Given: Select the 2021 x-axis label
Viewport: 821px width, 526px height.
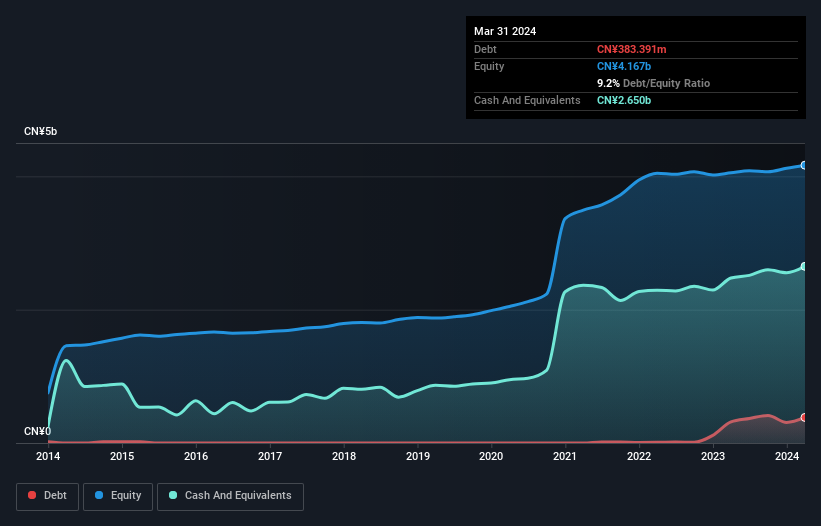Looking at the screenshot, I should [566, 456].
